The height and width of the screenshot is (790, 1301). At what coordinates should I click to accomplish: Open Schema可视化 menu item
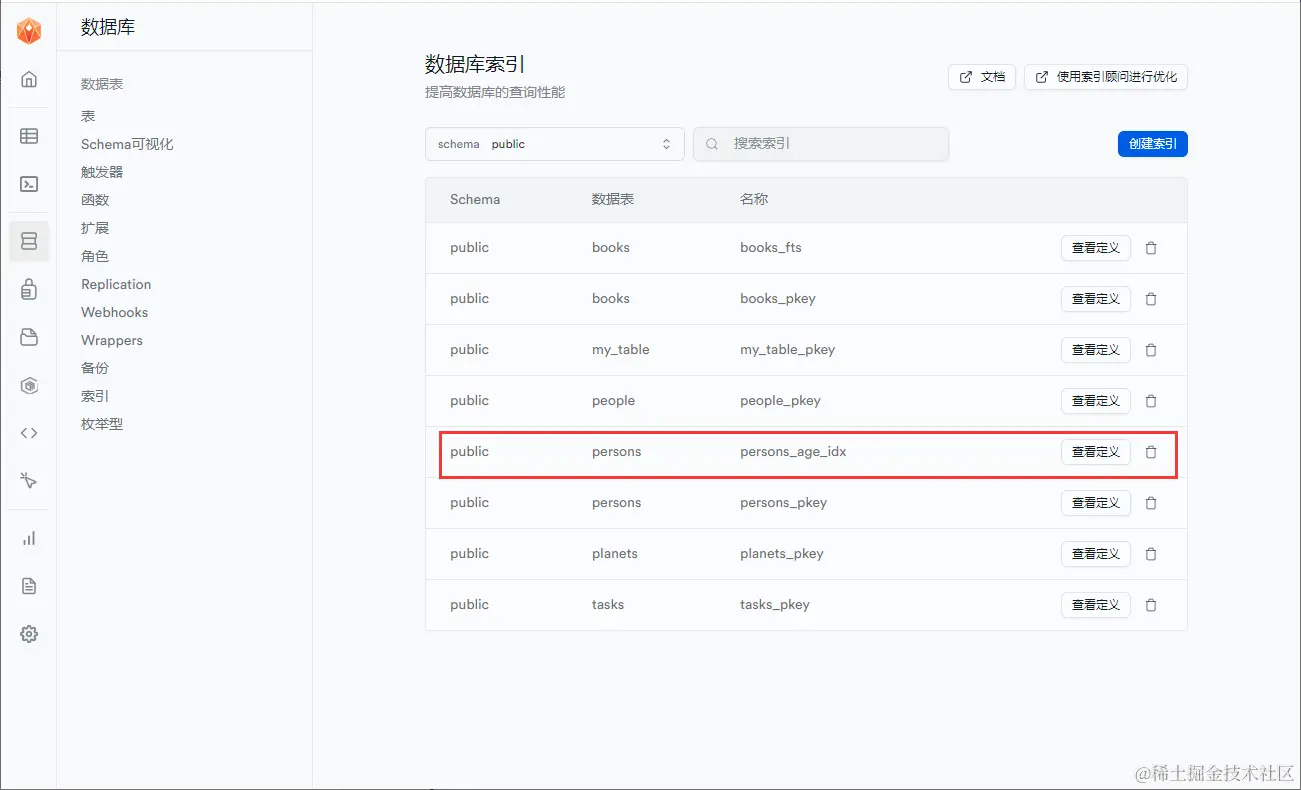[127, 144]
